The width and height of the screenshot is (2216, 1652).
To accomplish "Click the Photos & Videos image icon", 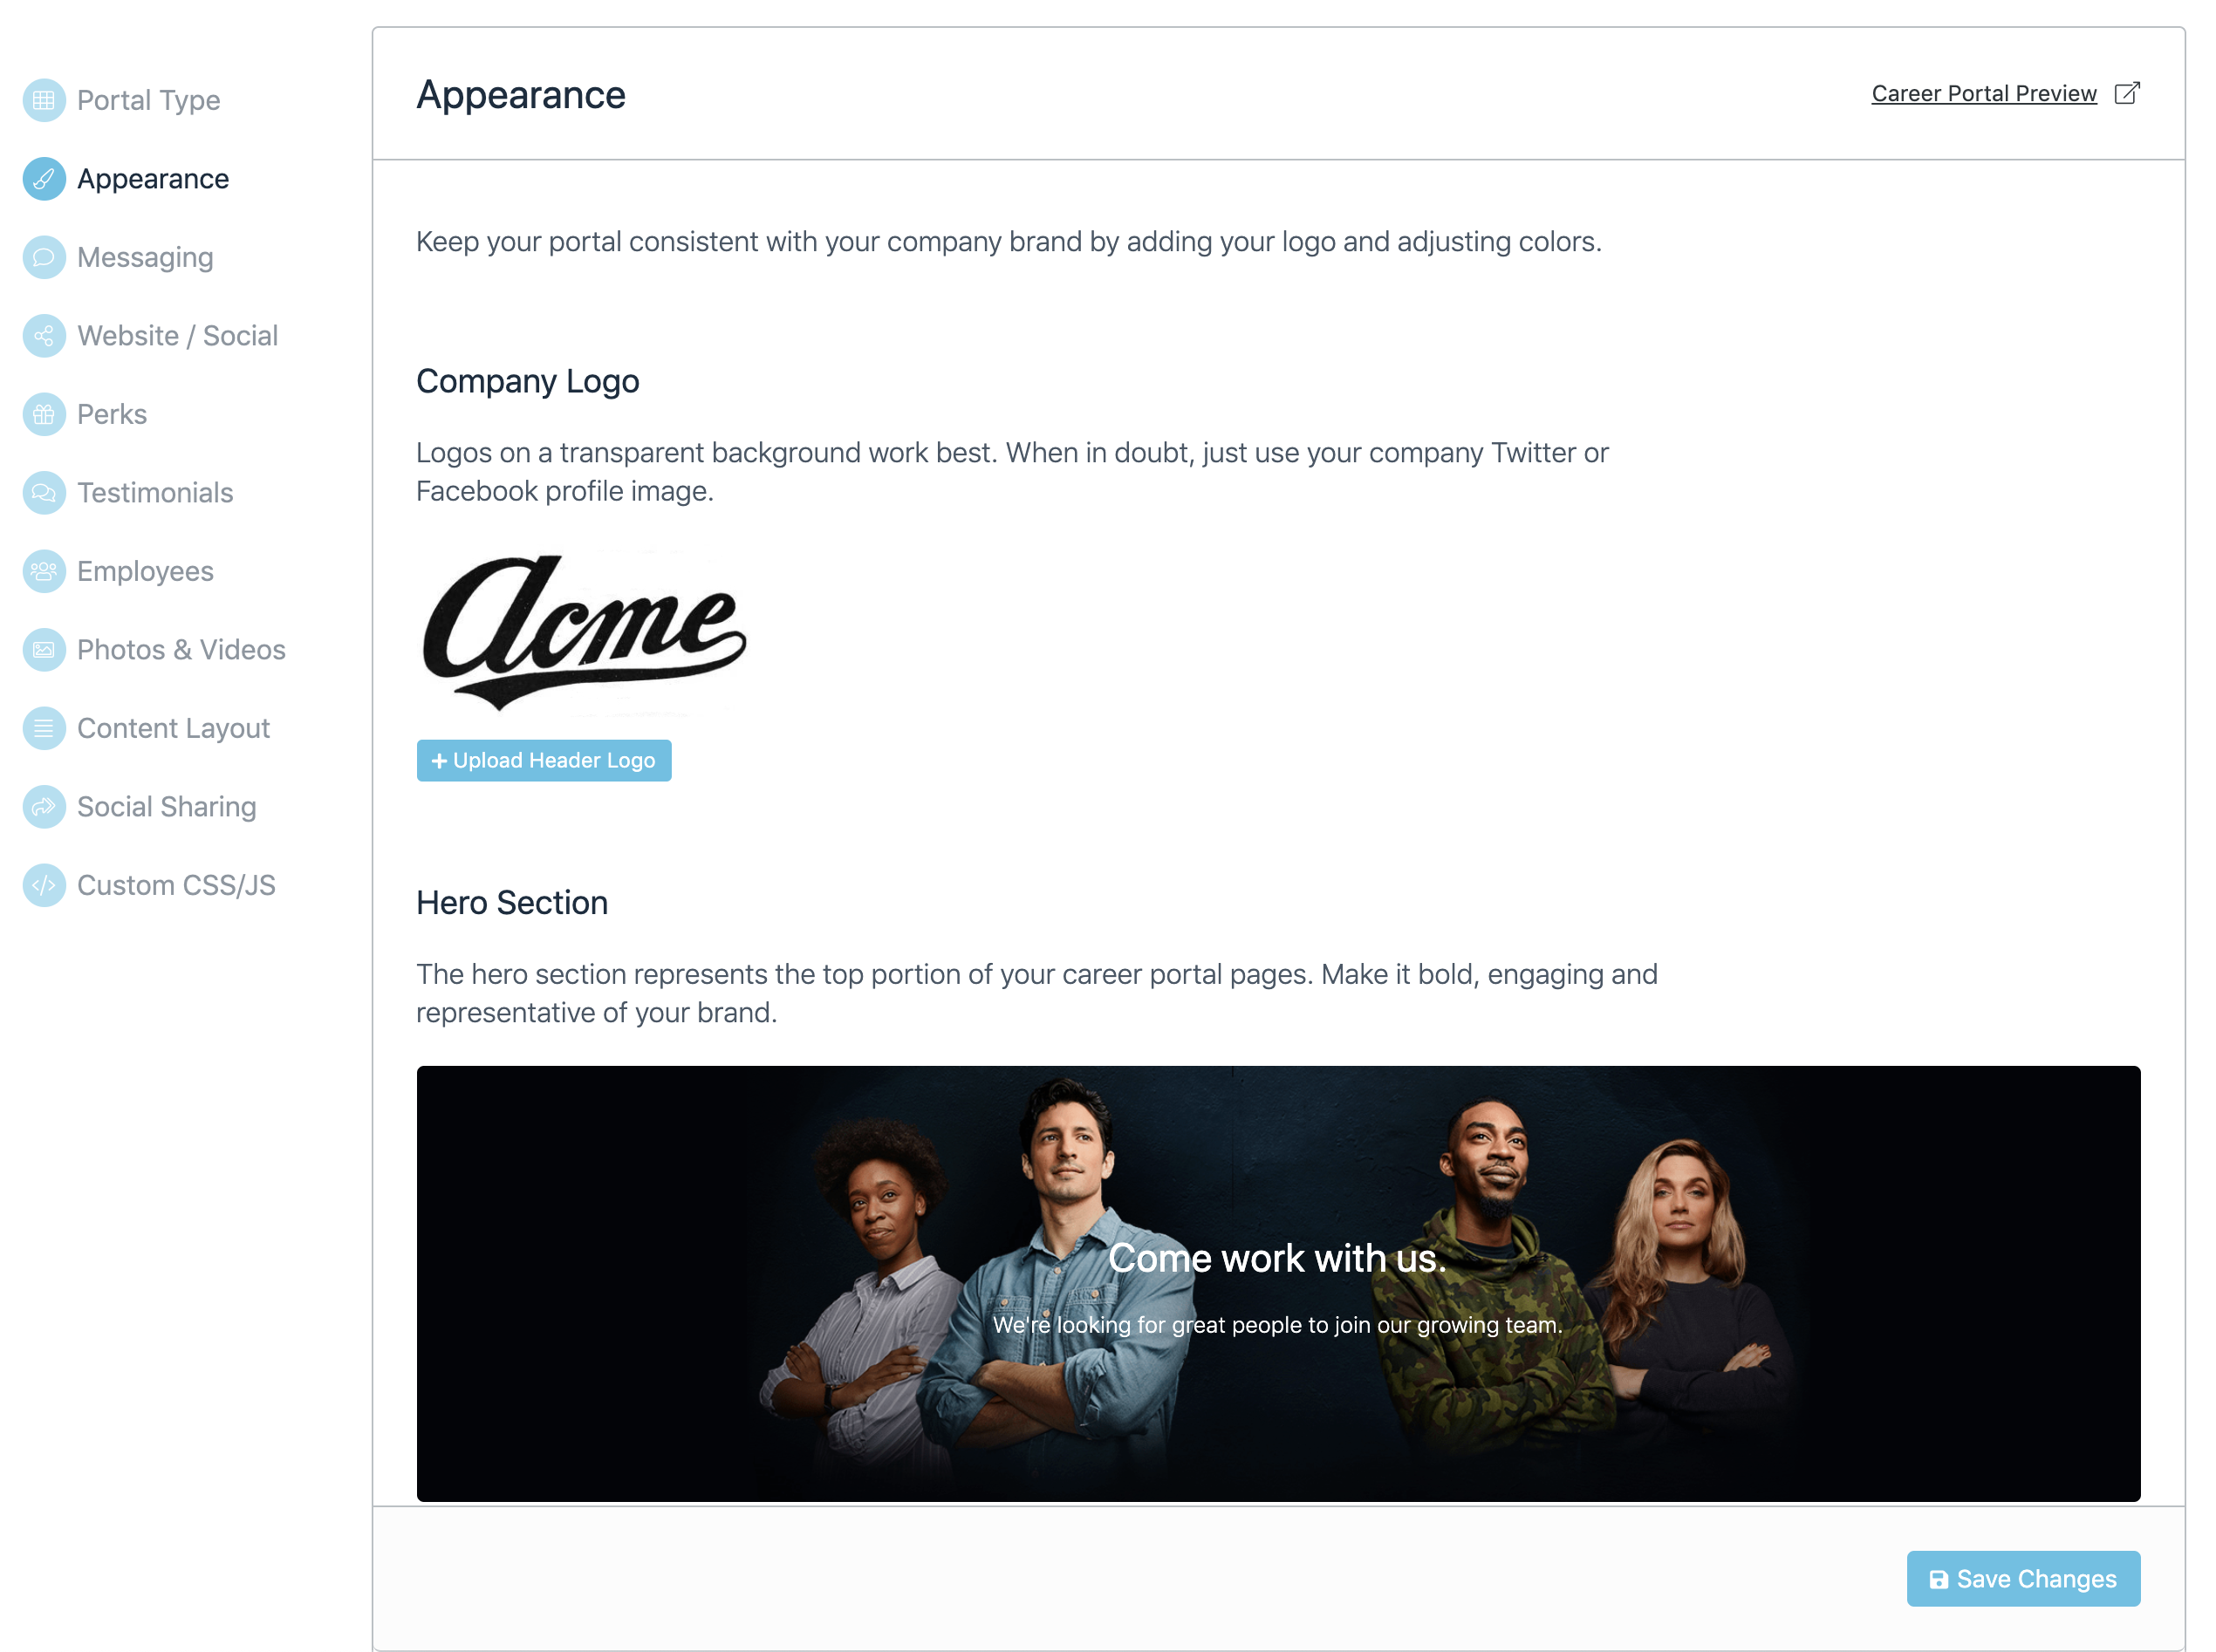I will tap(44, 650).
